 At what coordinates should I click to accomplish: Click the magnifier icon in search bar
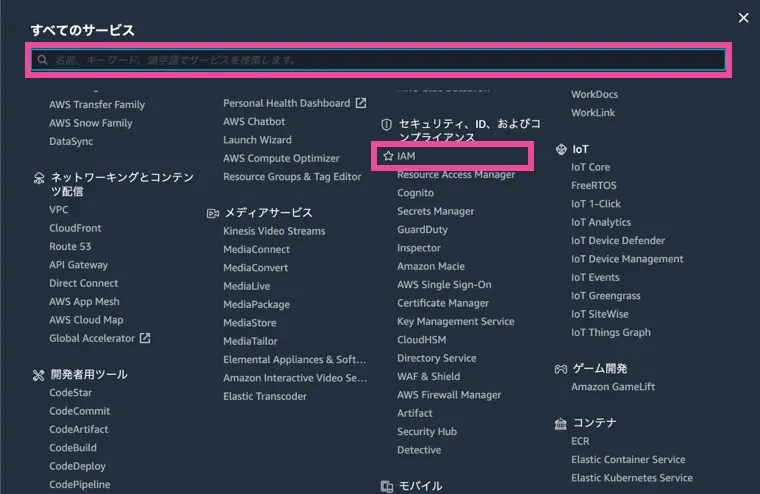point(43,60)
